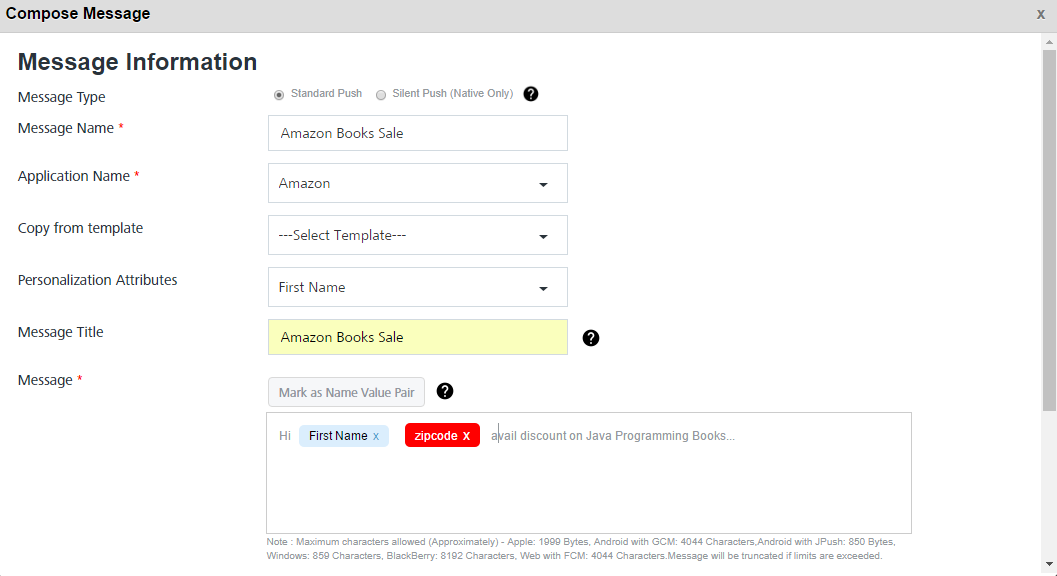The width and height of the screenshot is (1057, 576).
Task: Select the Standard Push radio option
Action: (278, 94)
